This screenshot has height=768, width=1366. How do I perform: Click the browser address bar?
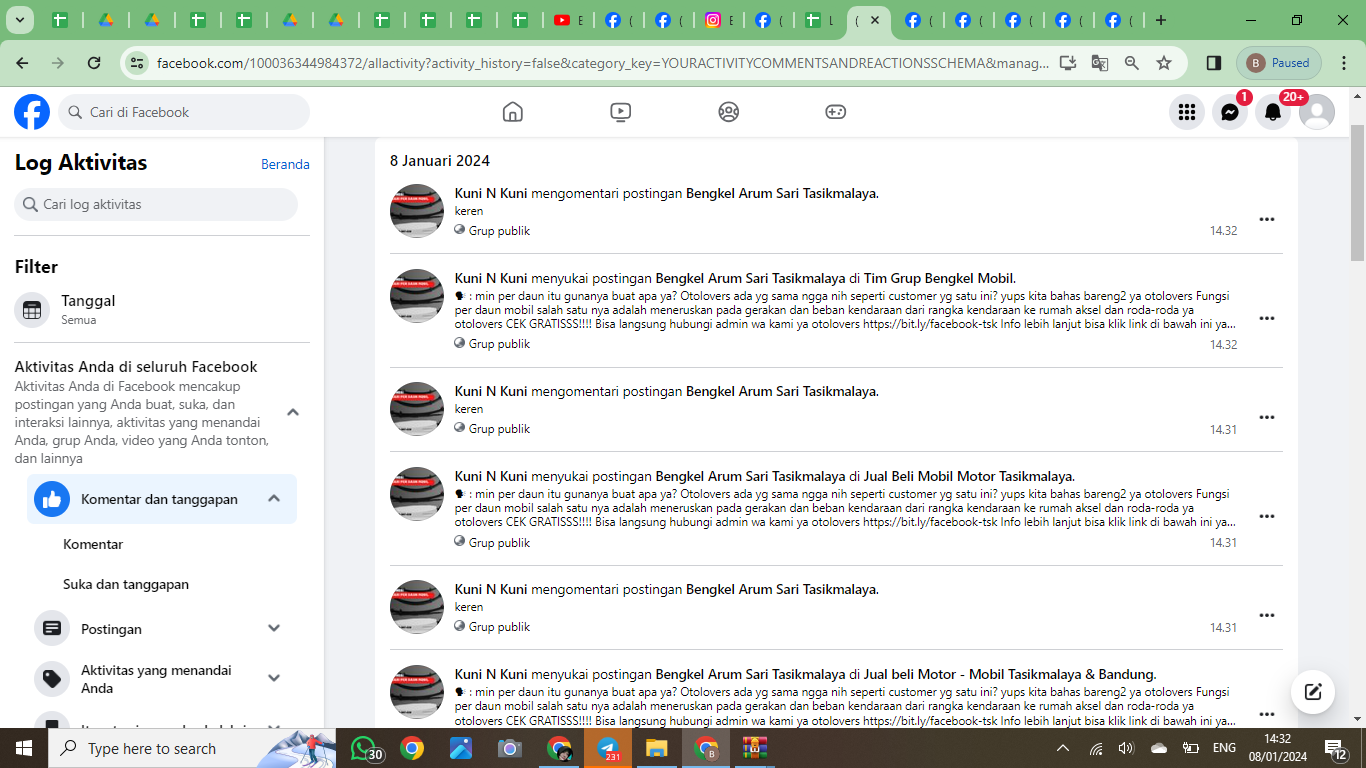click(x=603, y=63)
